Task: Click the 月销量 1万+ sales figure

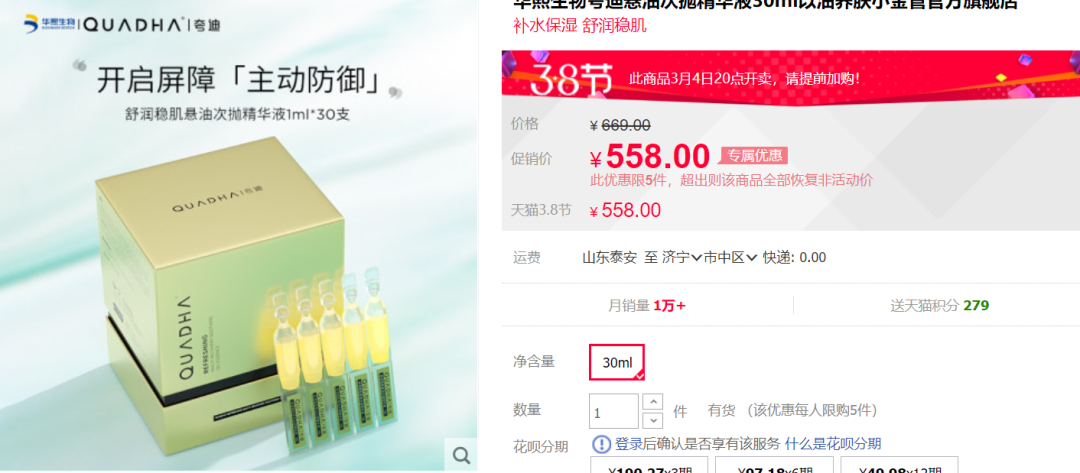Action: pyautogui.click(x=647, y=305)
